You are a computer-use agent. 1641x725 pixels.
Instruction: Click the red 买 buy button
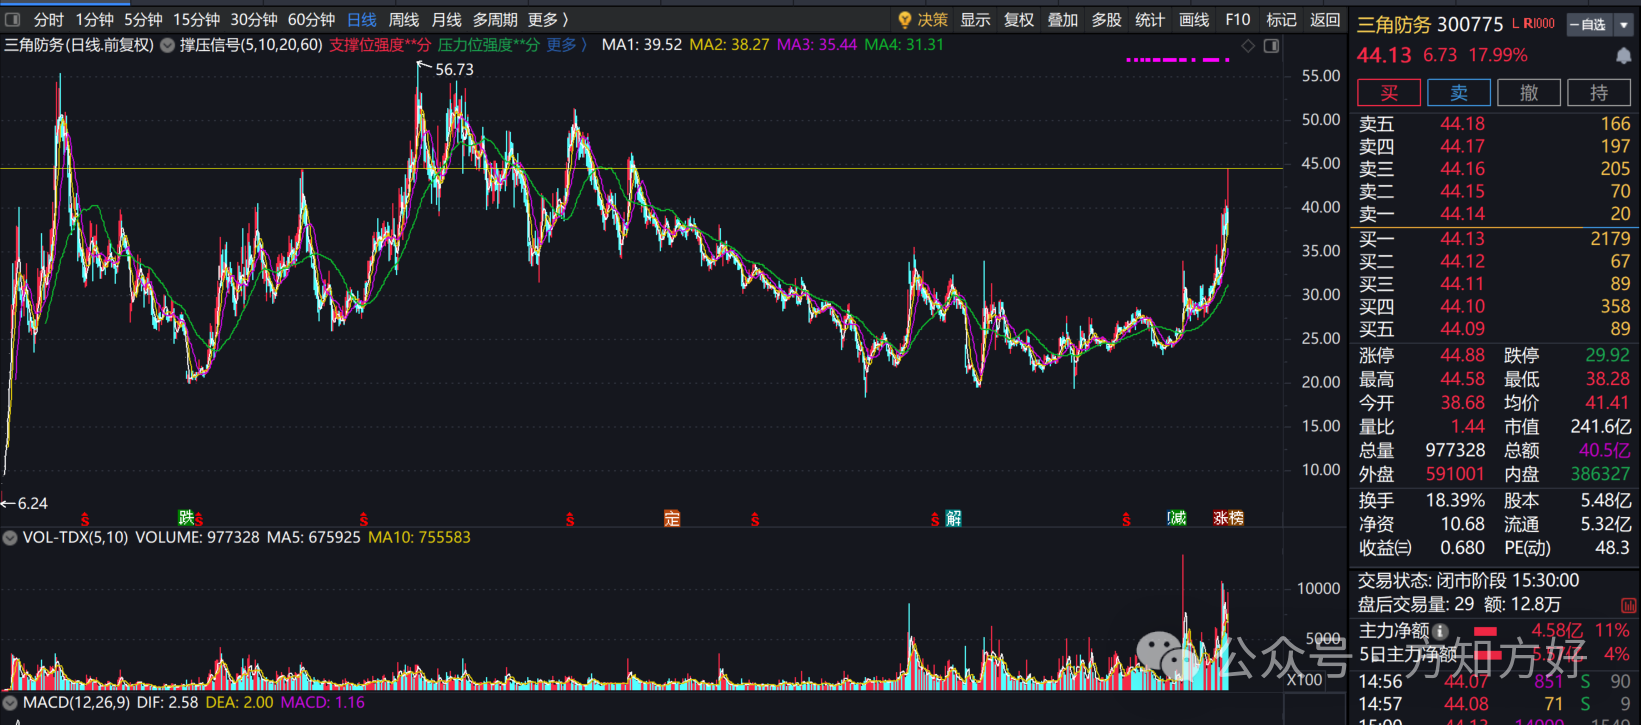(x=1389, y=93)
